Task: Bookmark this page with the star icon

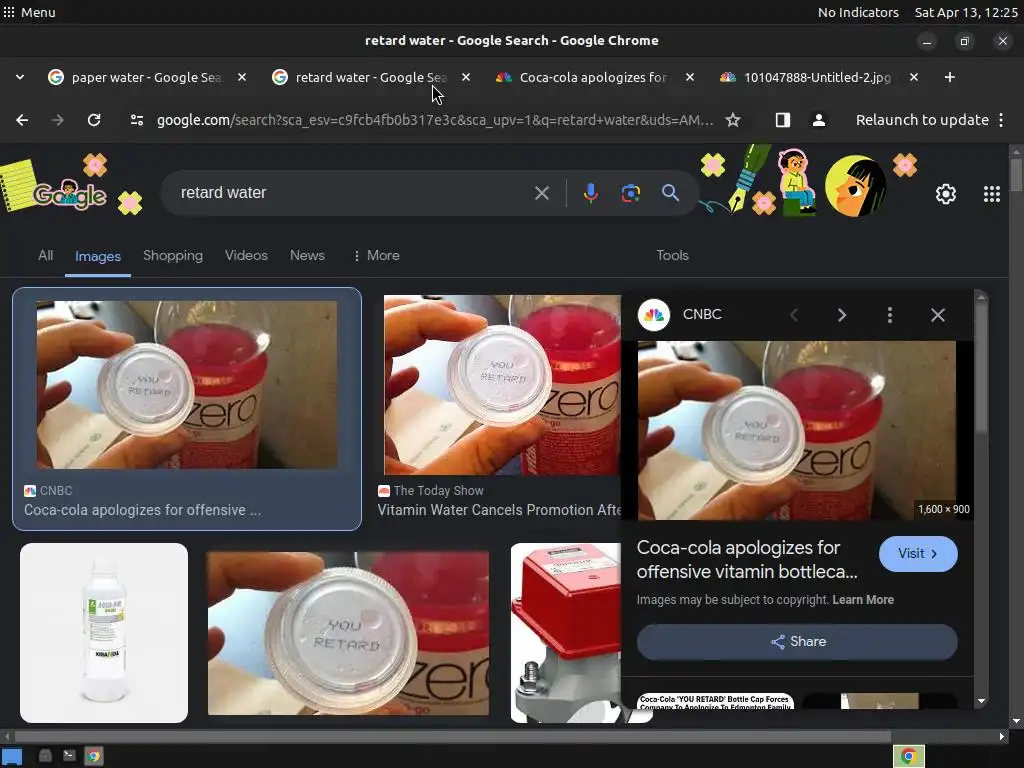Action: tap(733, 120)
